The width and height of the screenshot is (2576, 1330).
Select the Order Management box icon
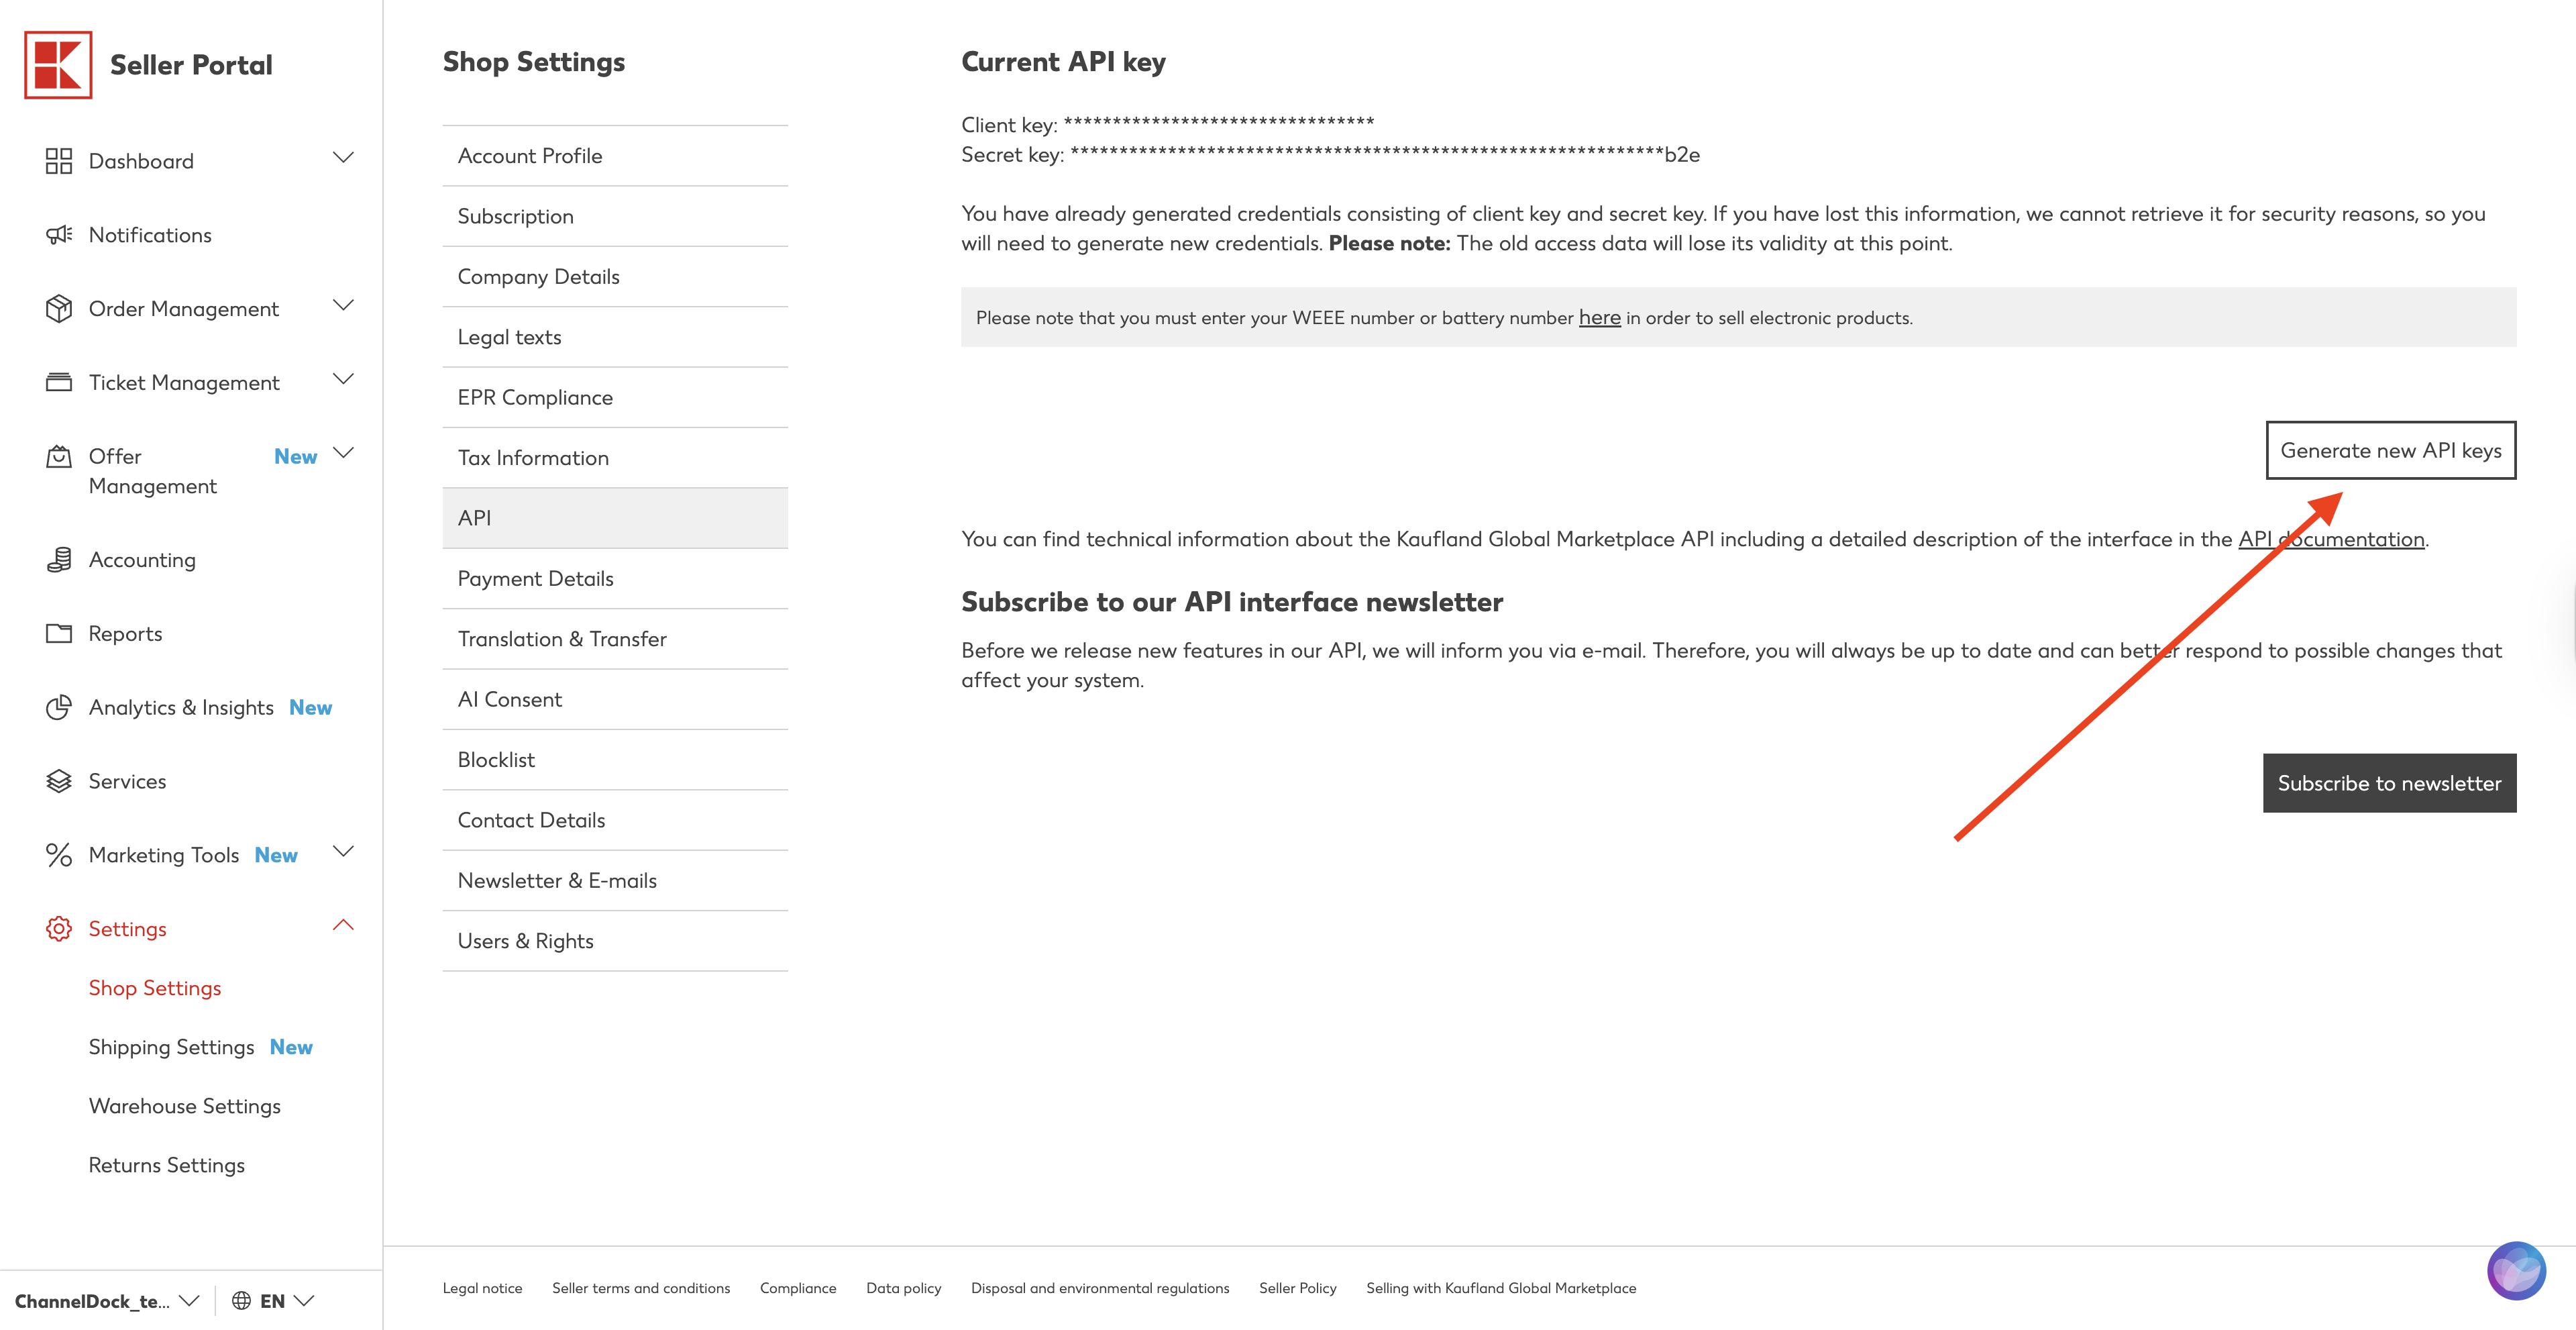(x=59, y=309)
